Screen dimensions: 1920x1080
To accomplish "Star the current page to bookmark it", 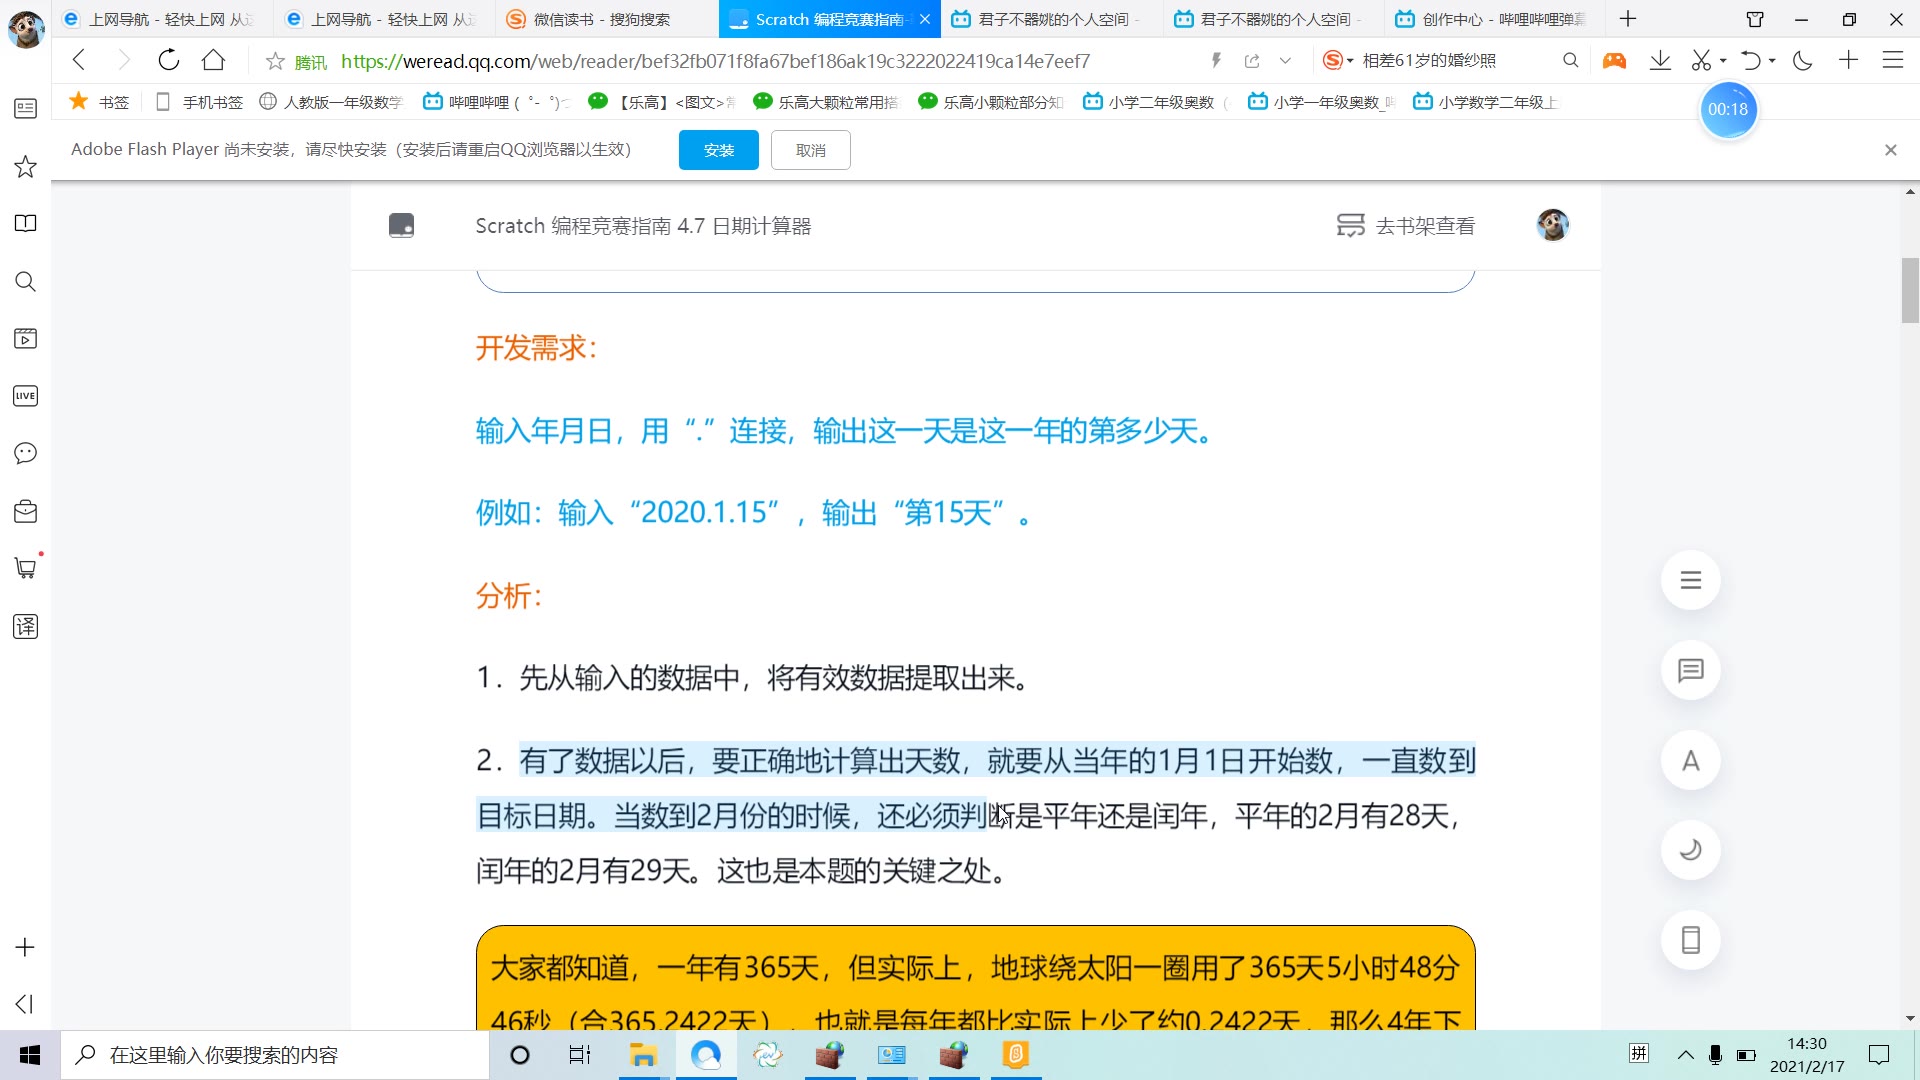I will pos(273,60).
